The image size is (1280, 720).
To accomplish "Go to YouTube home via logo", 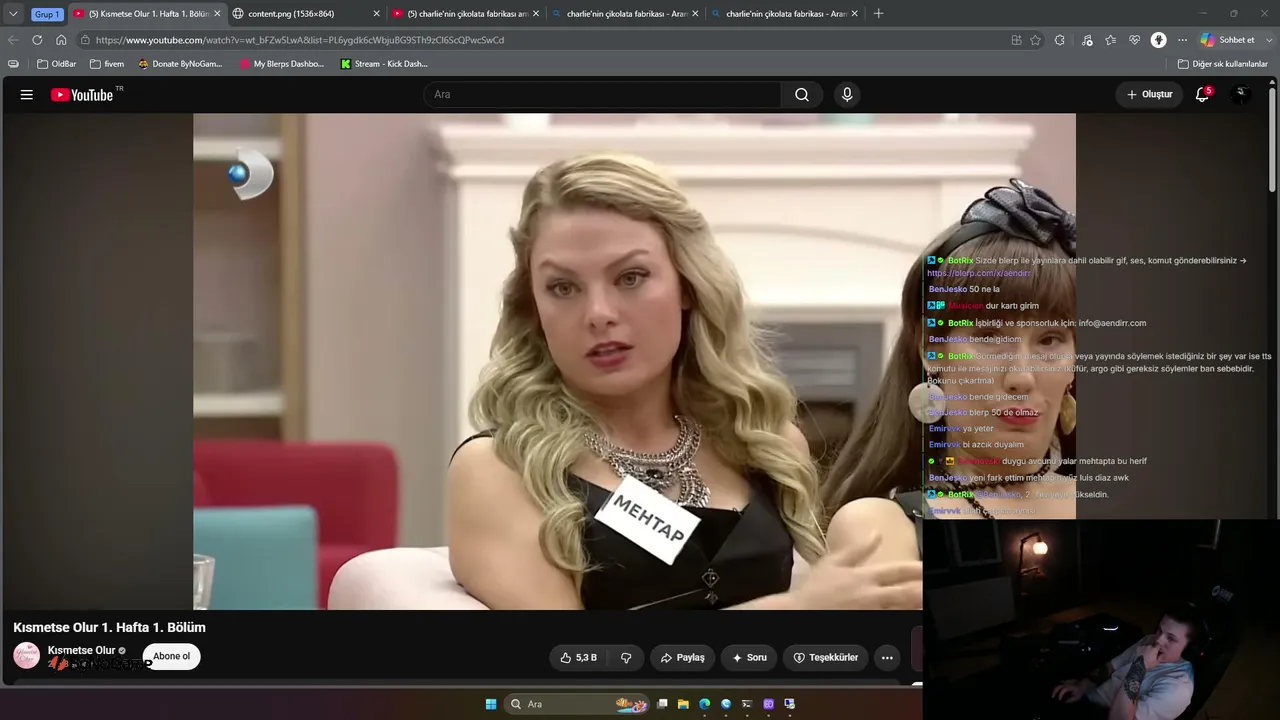I will pos(82,95).
